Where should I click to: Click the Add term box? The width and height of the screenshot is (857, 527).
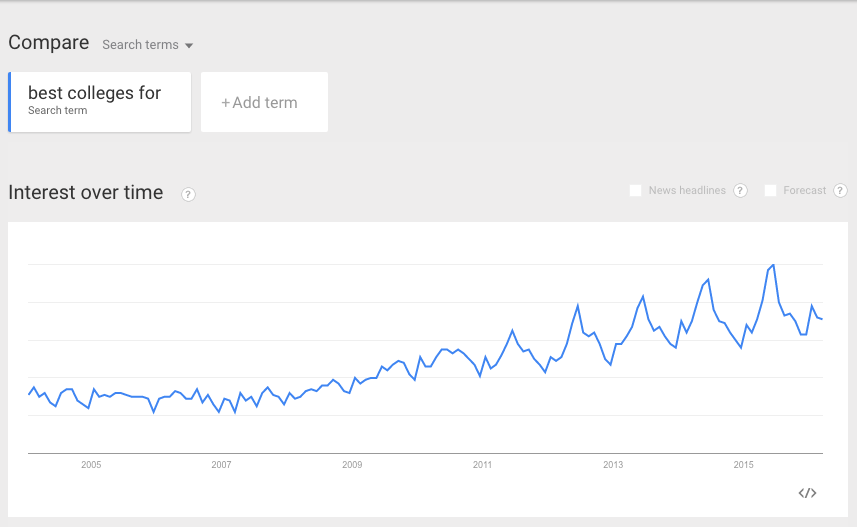pos(264,102)
